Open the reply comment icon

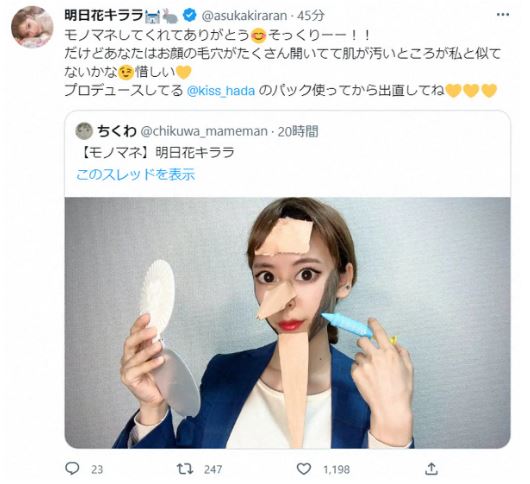coord(72,468)
